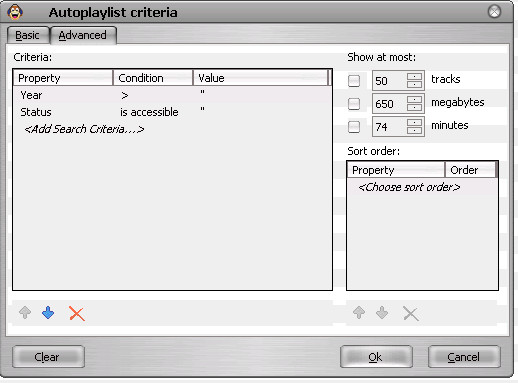Click Choose sort order entry

coord(409,187)
